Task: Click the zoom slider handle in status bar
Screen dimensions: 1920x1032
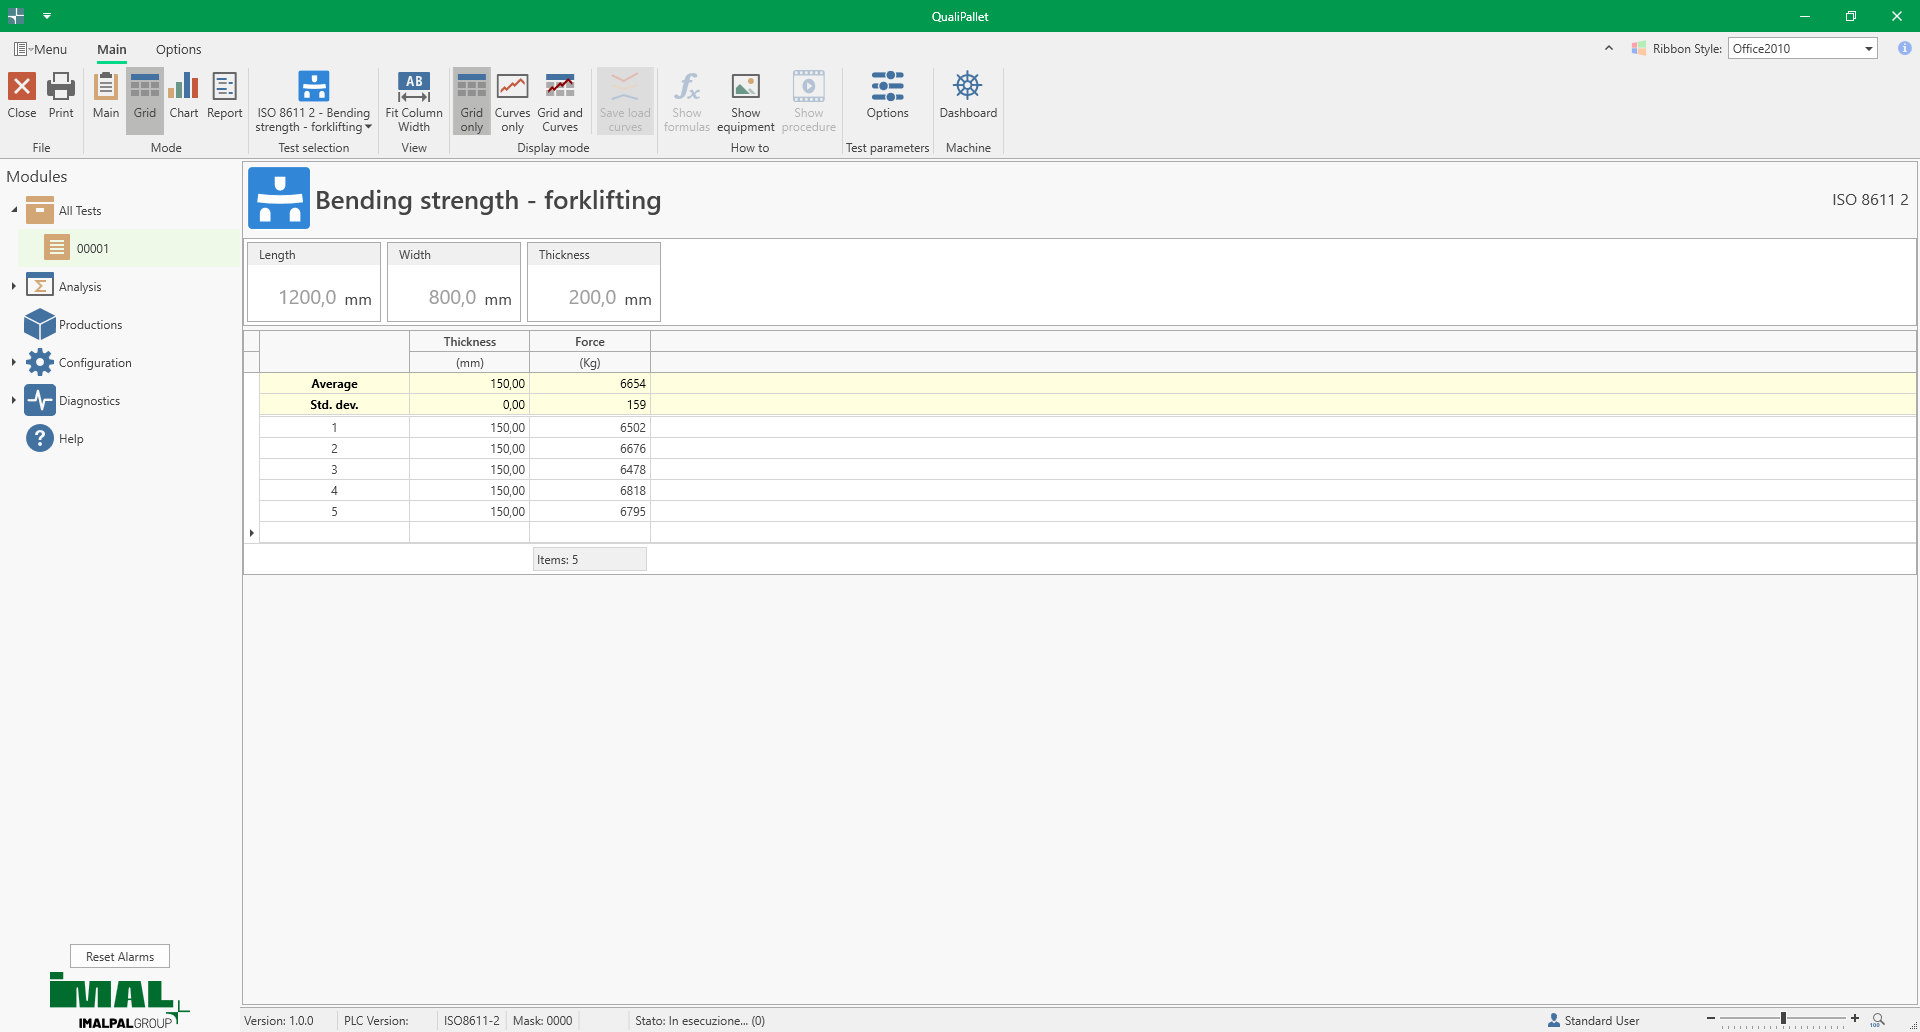Action: coord(1783,1019)
